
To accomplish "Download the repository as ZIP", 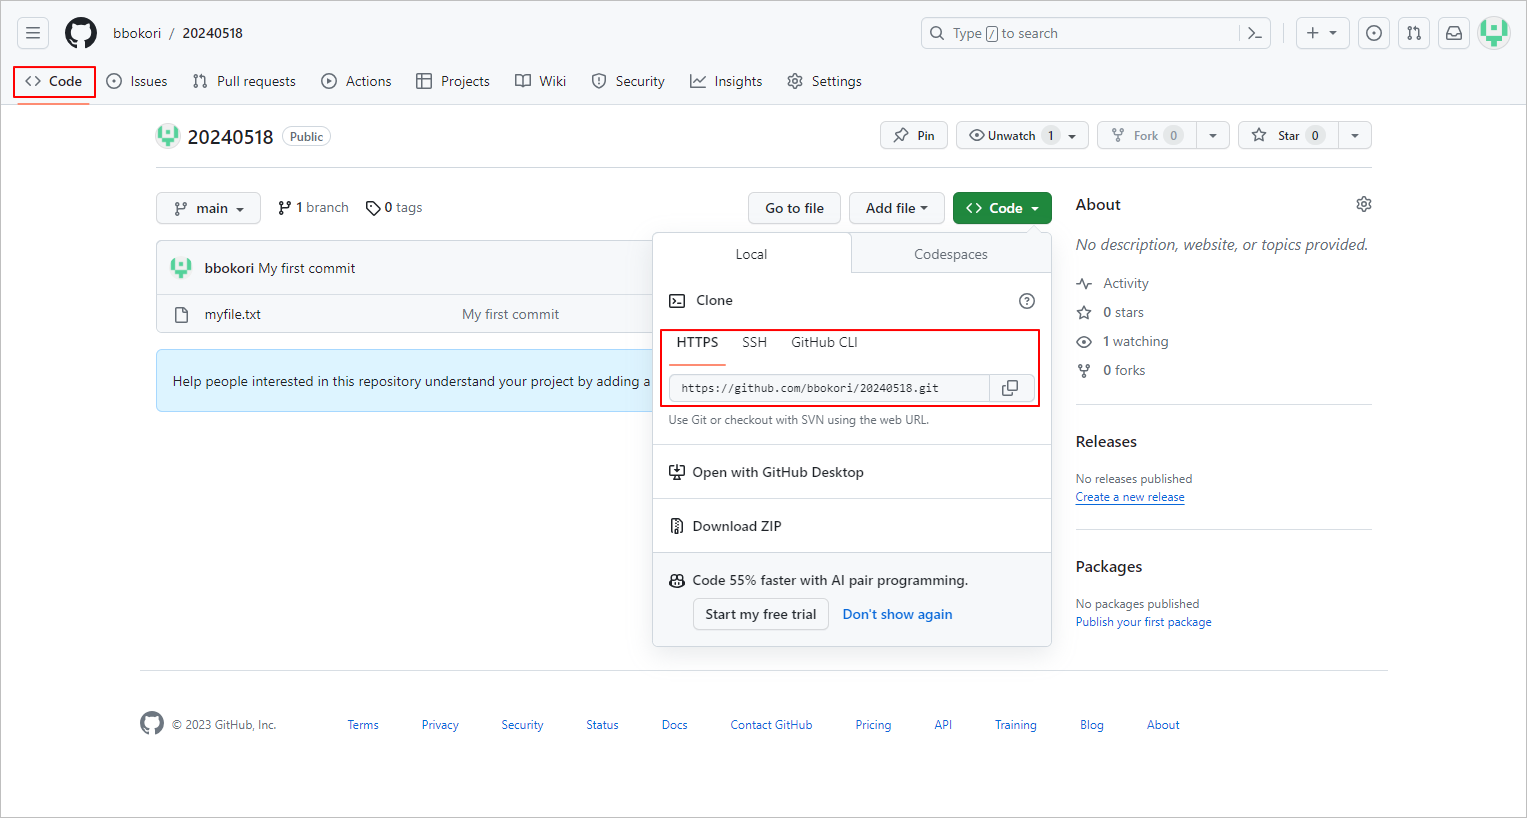I will (725, 526).
